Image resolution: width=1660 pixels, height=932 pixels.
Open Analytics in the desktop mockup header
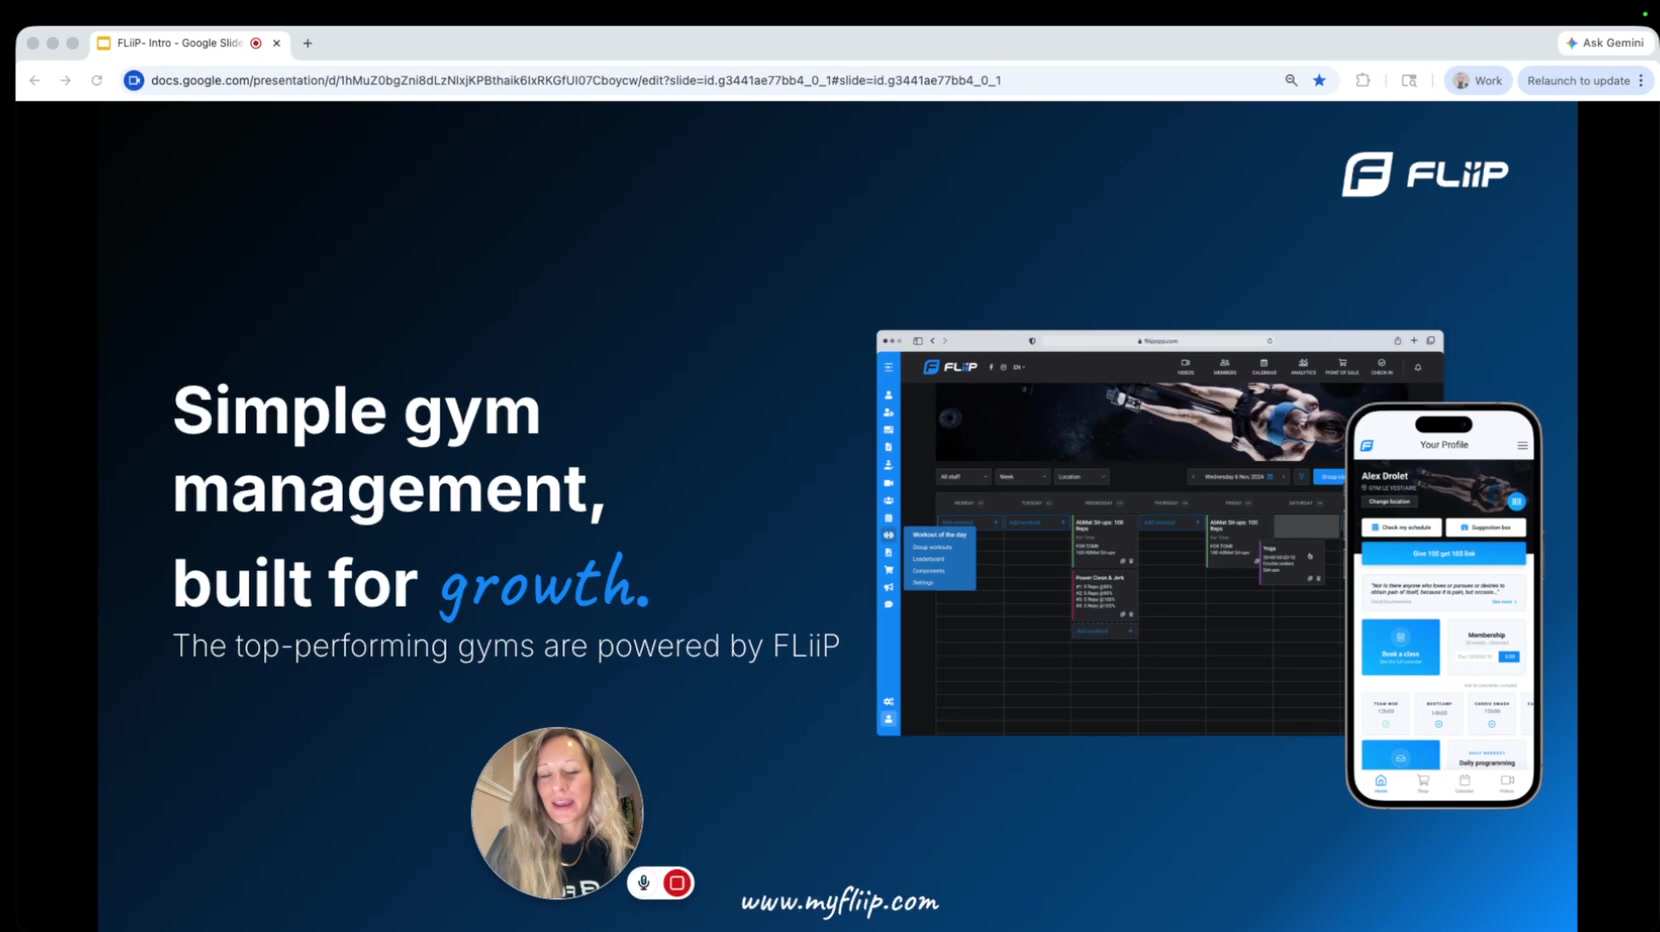click(x=1303, y=367)
